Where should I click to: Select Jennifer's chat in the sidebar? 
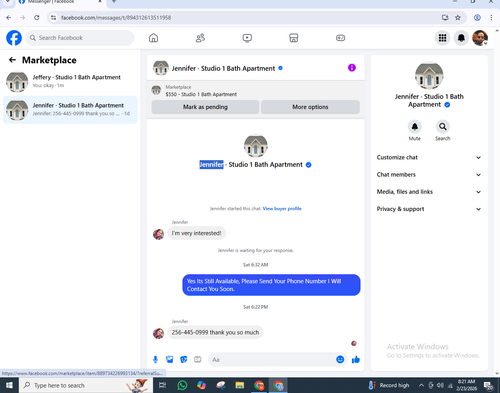click(70, 110)
